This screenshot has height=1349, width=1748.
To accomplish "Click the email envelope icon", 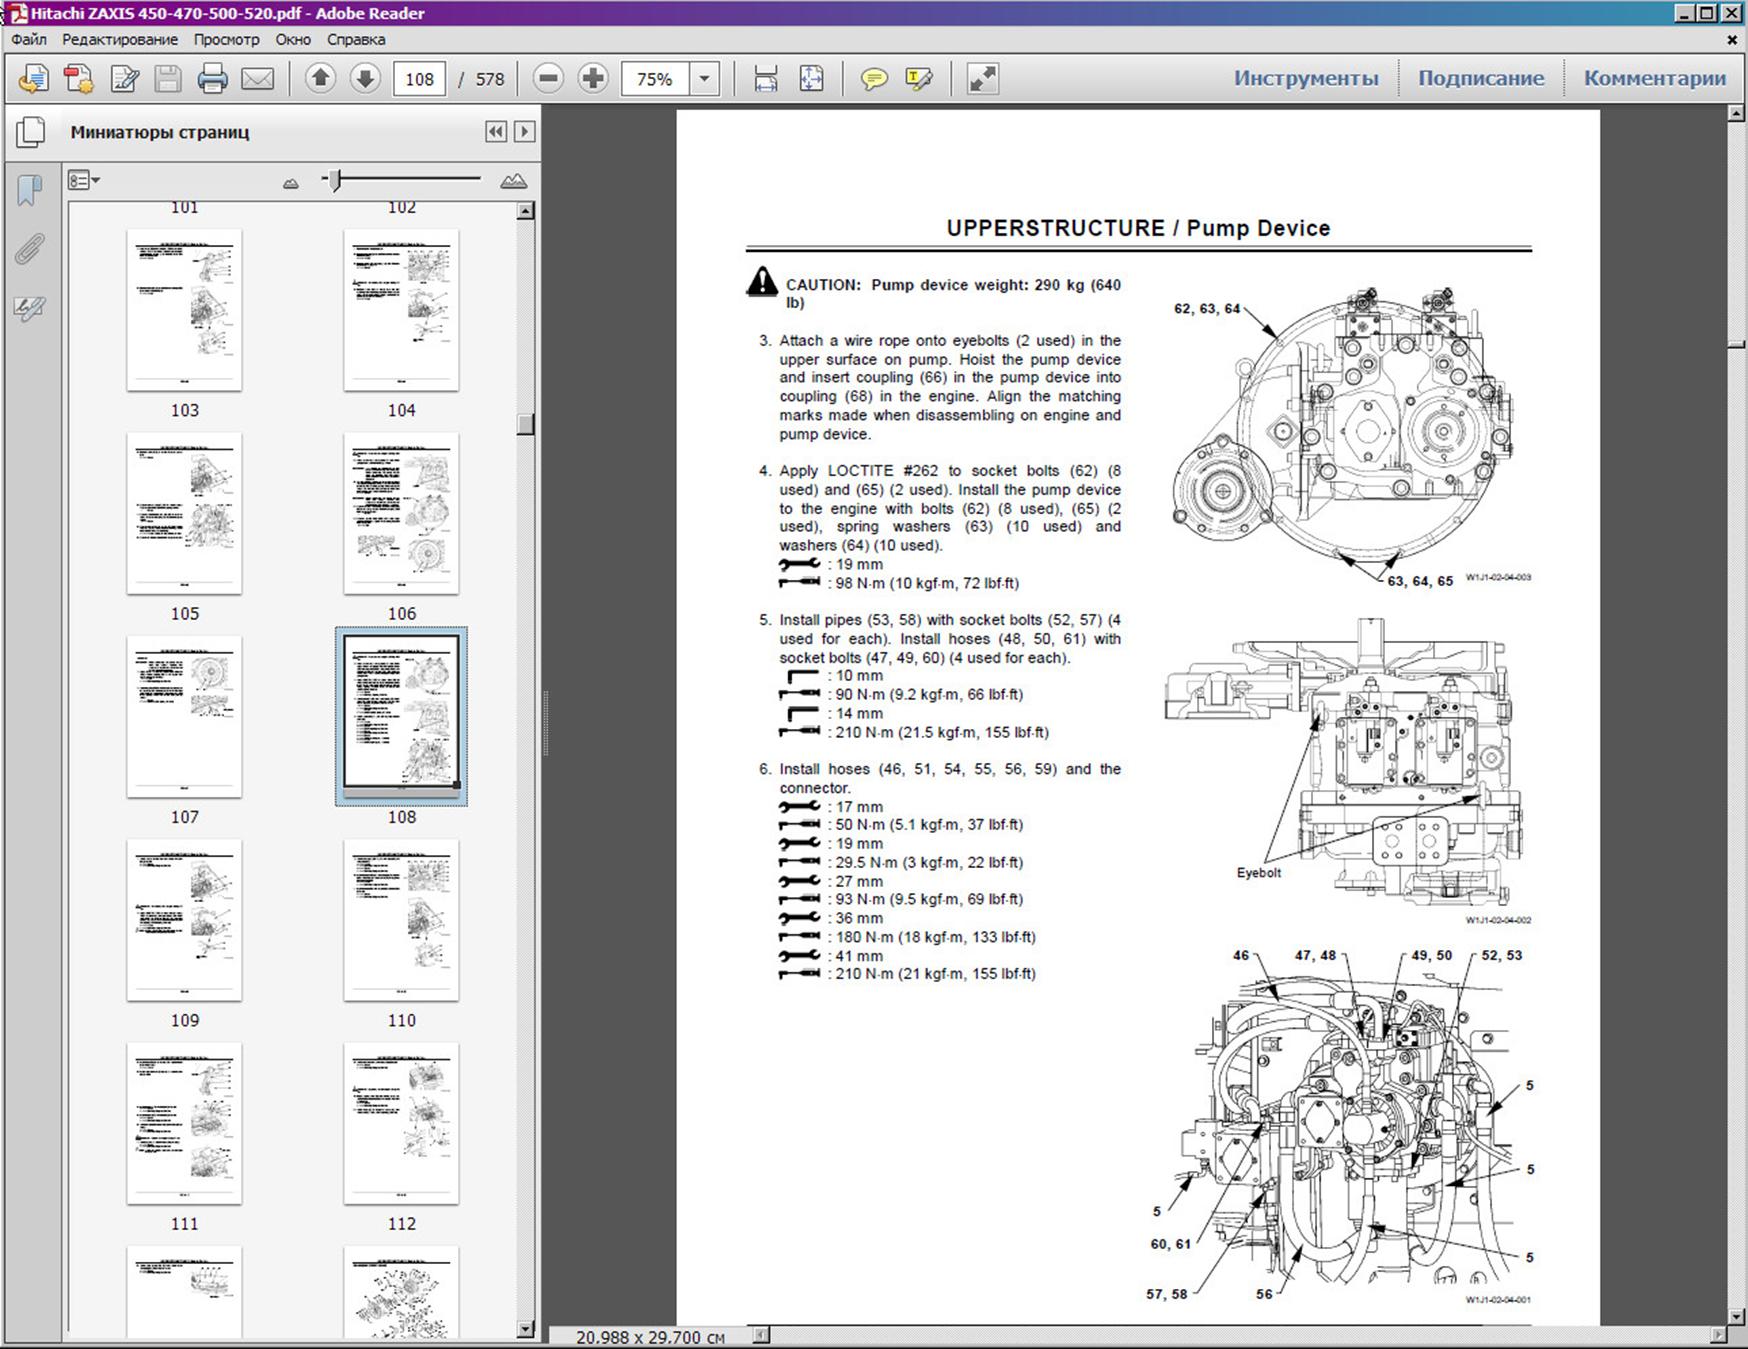I will (257, 79).
